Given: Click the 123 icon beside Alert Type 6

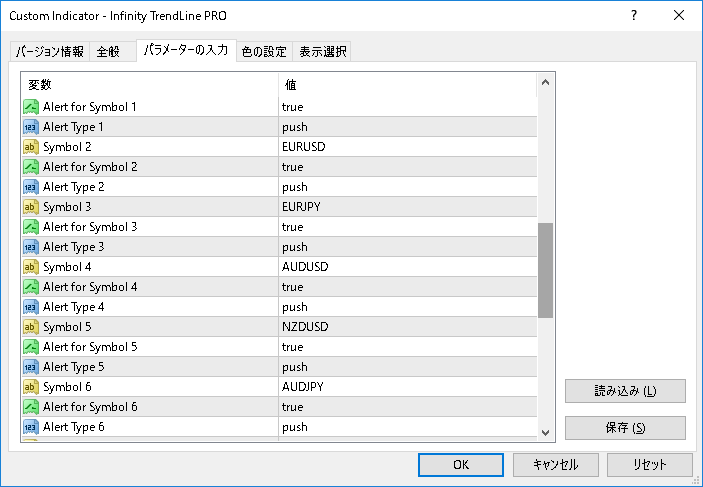Looking at the screenshot, I should pyautogui.click(x=31, y=427).
